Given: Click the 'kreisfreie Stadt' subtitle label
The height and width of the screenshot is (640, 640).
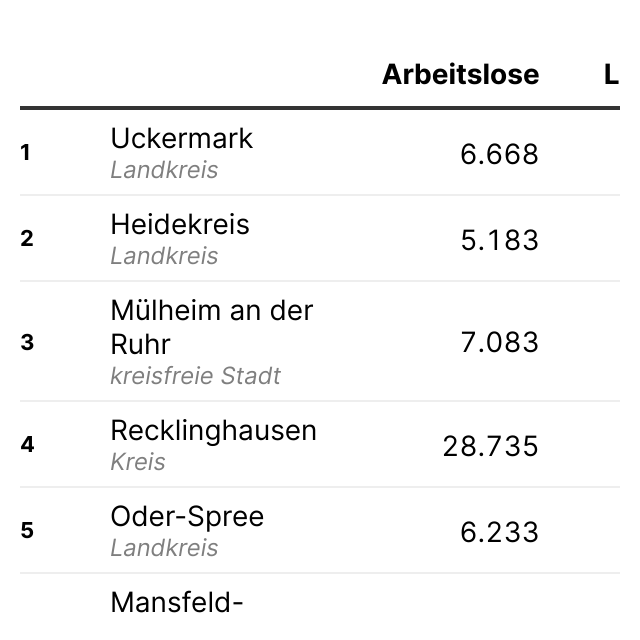Looking at the screenshot, I should 196,376.
